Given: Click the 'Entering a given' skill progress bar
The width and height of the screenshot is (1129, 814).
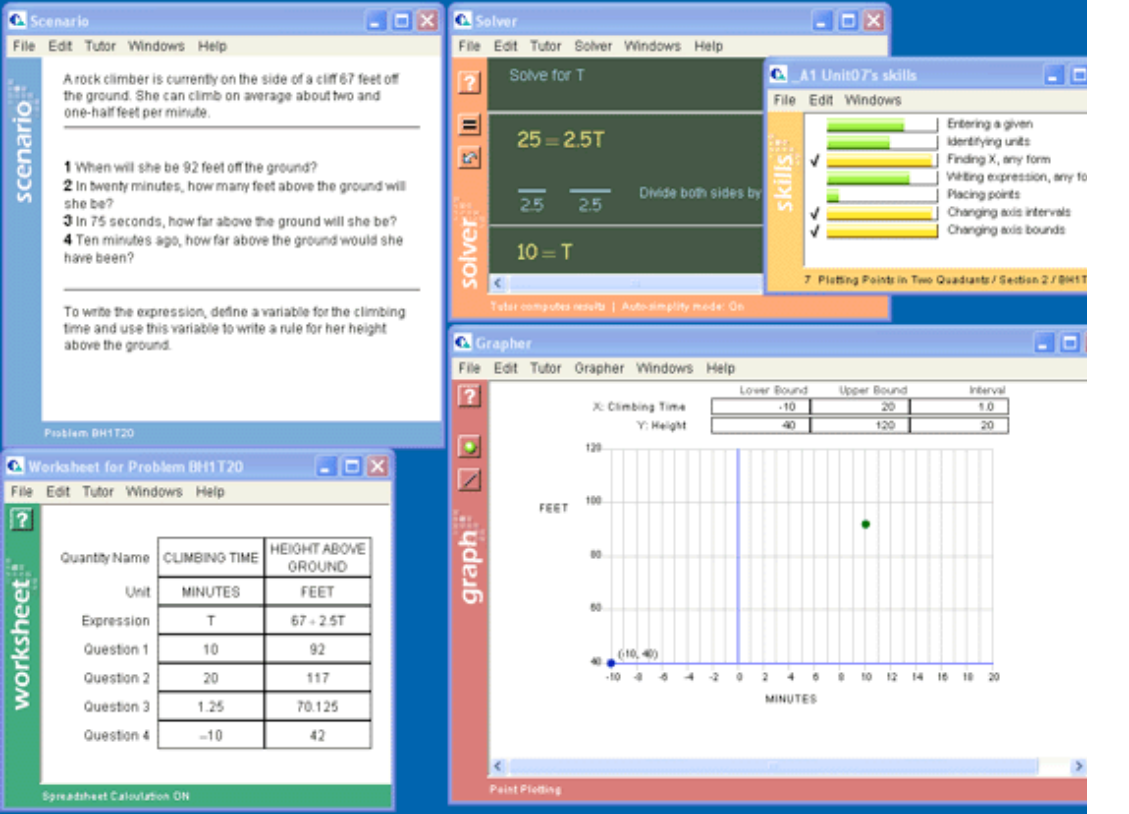Looking at the screenshot, I should tap(882, 125).
